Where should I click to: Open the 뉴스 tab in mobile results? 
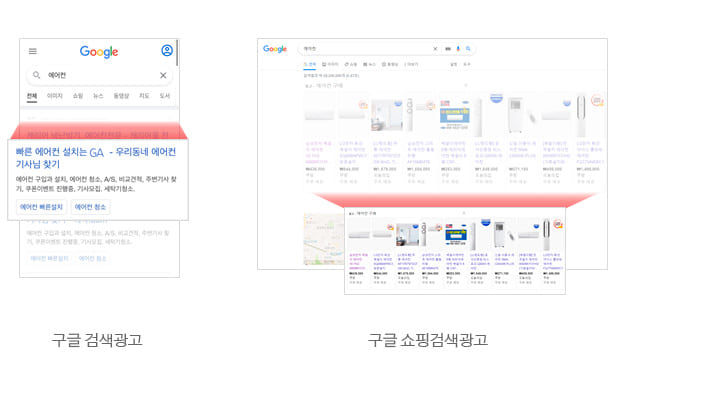point(98,96)
